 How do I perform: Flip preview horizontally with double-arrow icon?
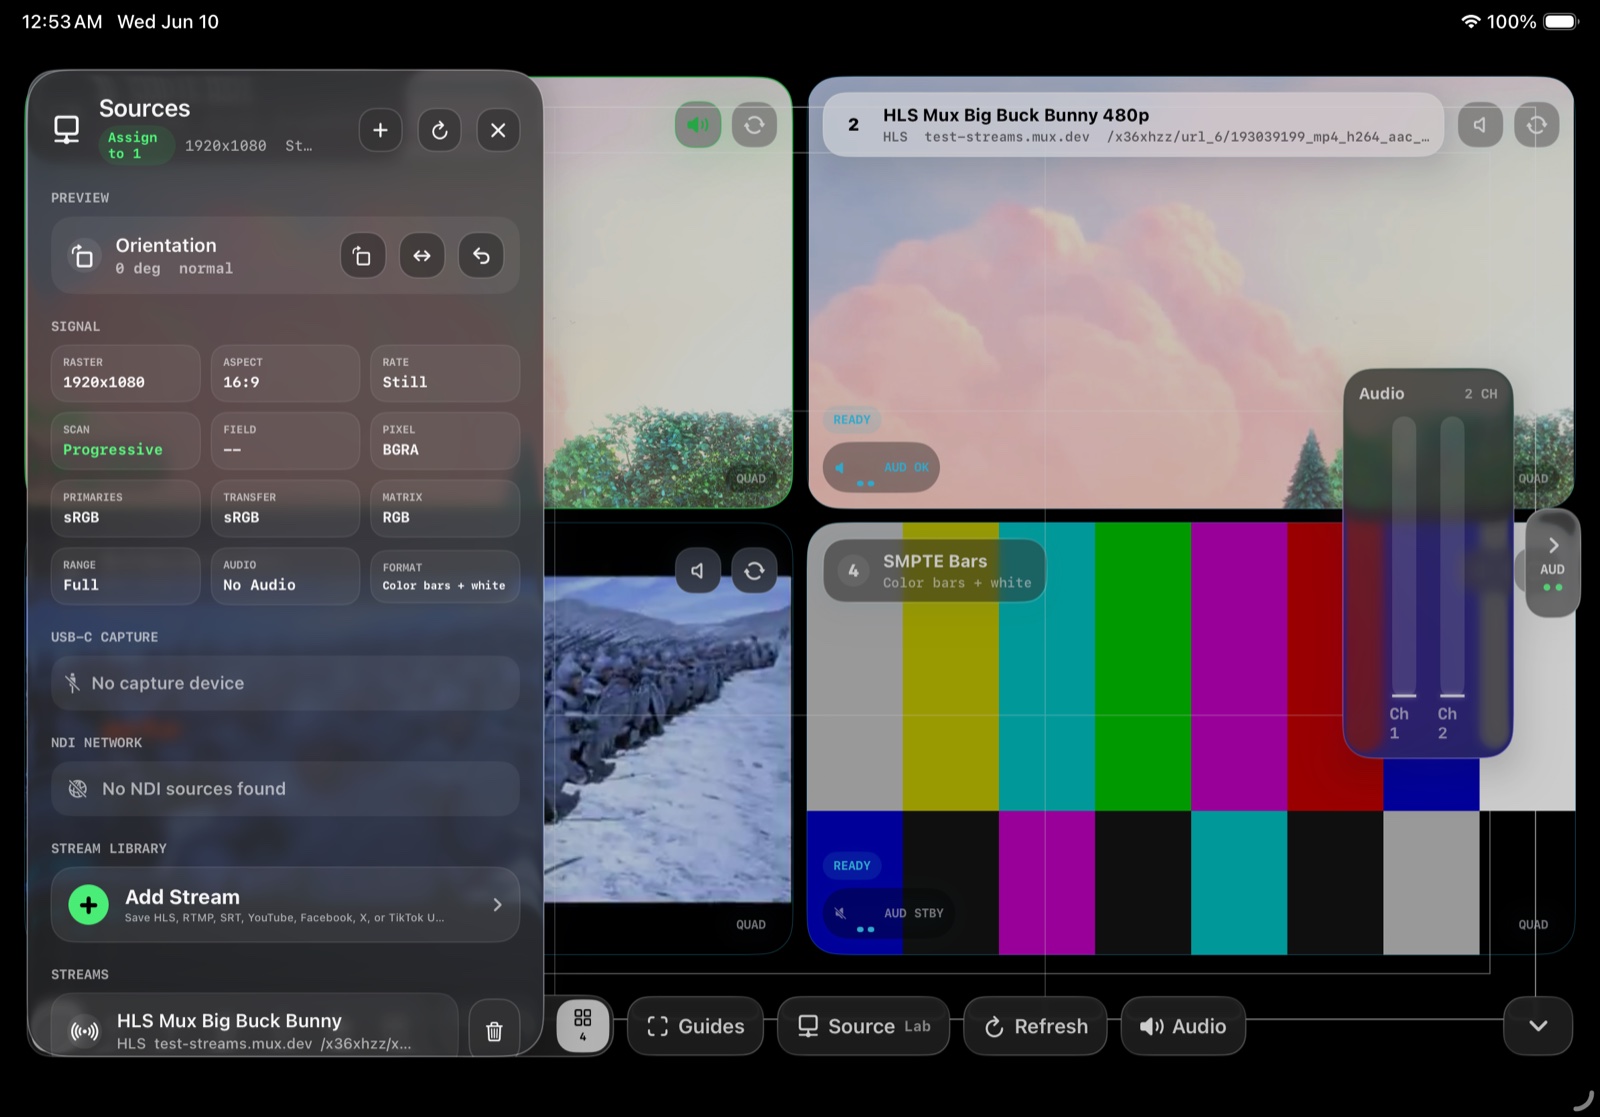[x=422, y=256]
